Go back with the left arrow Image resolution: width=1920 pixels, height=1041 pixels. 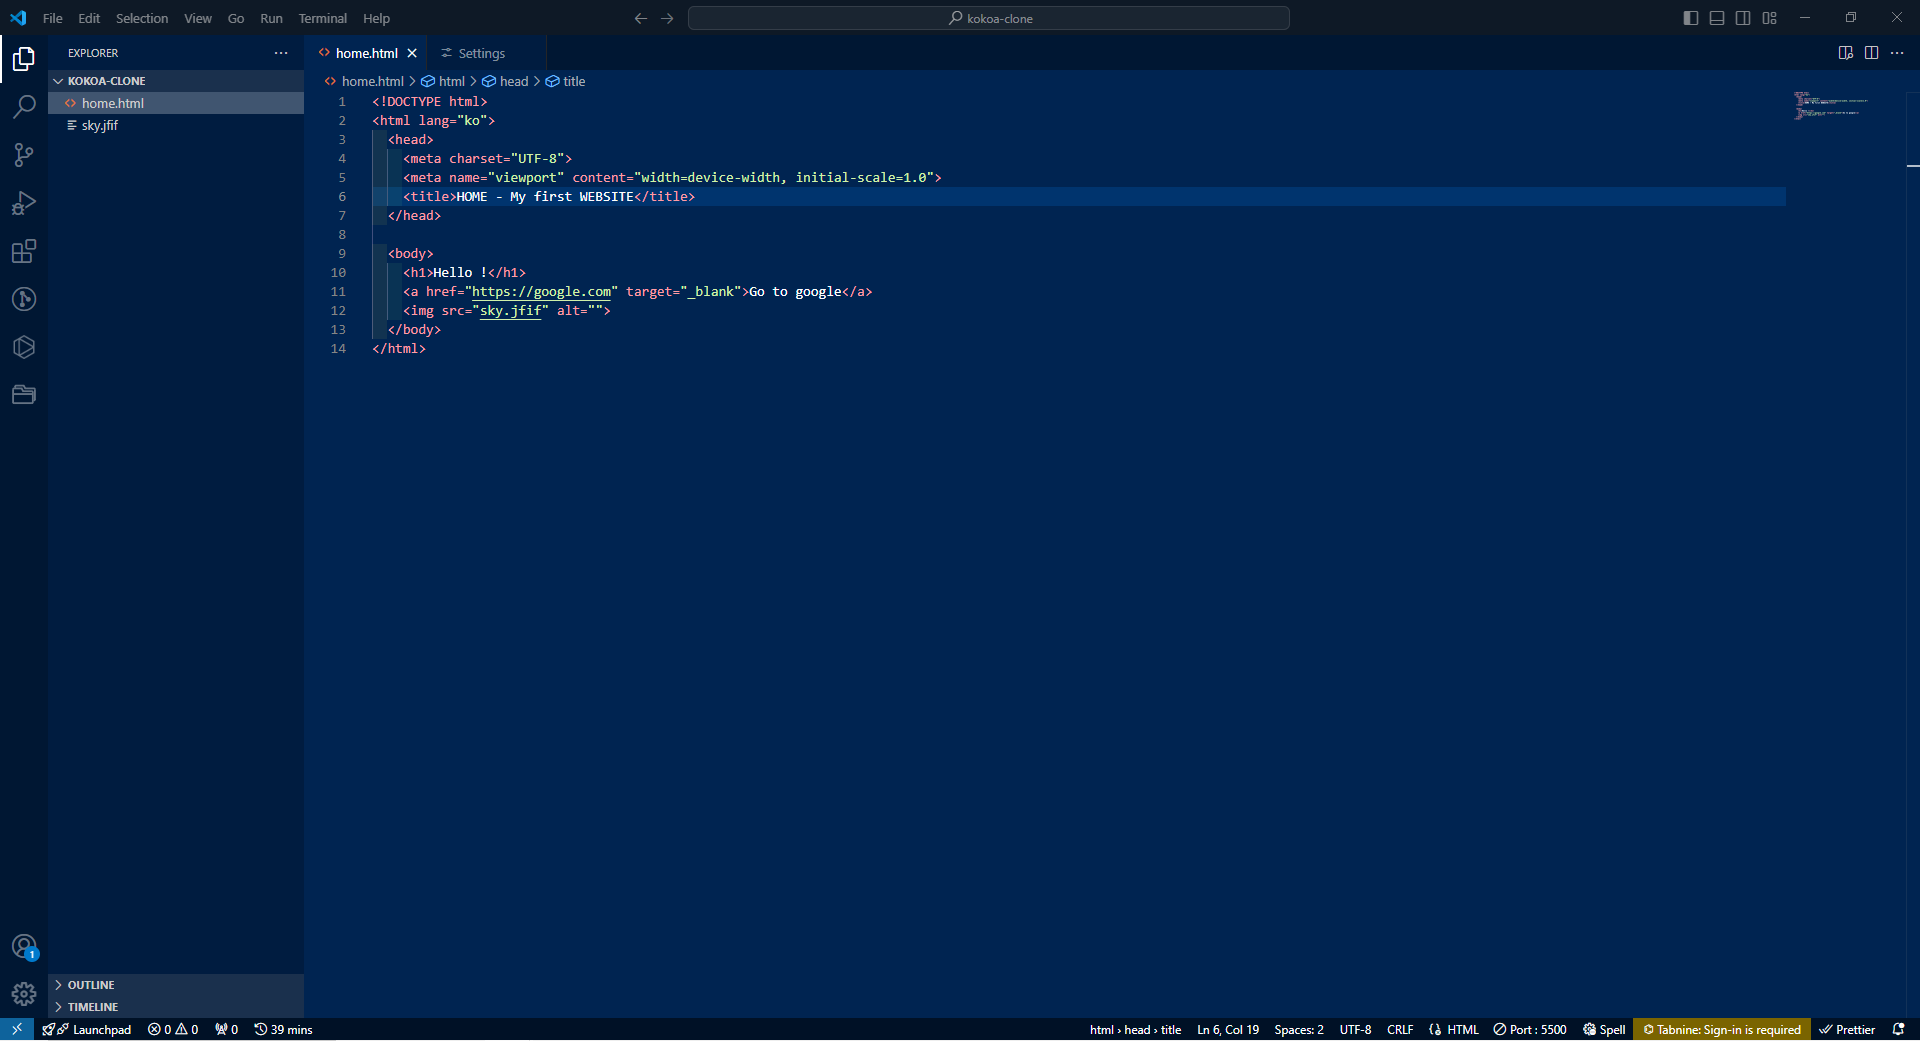coord(641,18)
